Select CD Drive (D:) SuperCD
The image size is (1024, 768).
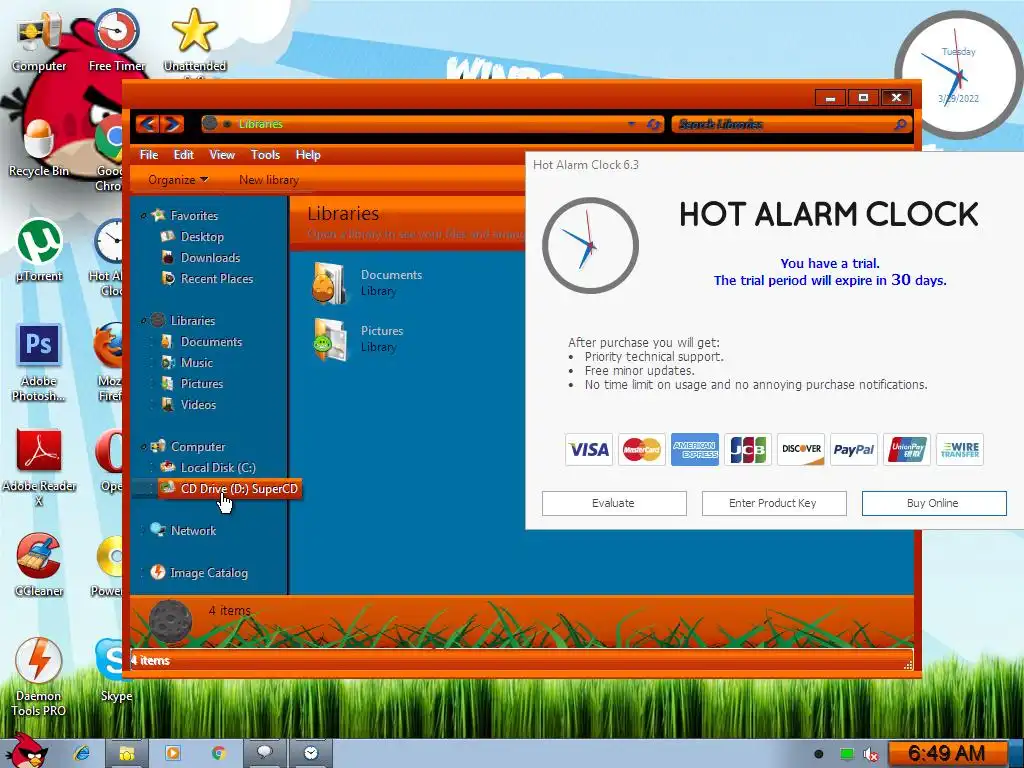tap(229, 488)
